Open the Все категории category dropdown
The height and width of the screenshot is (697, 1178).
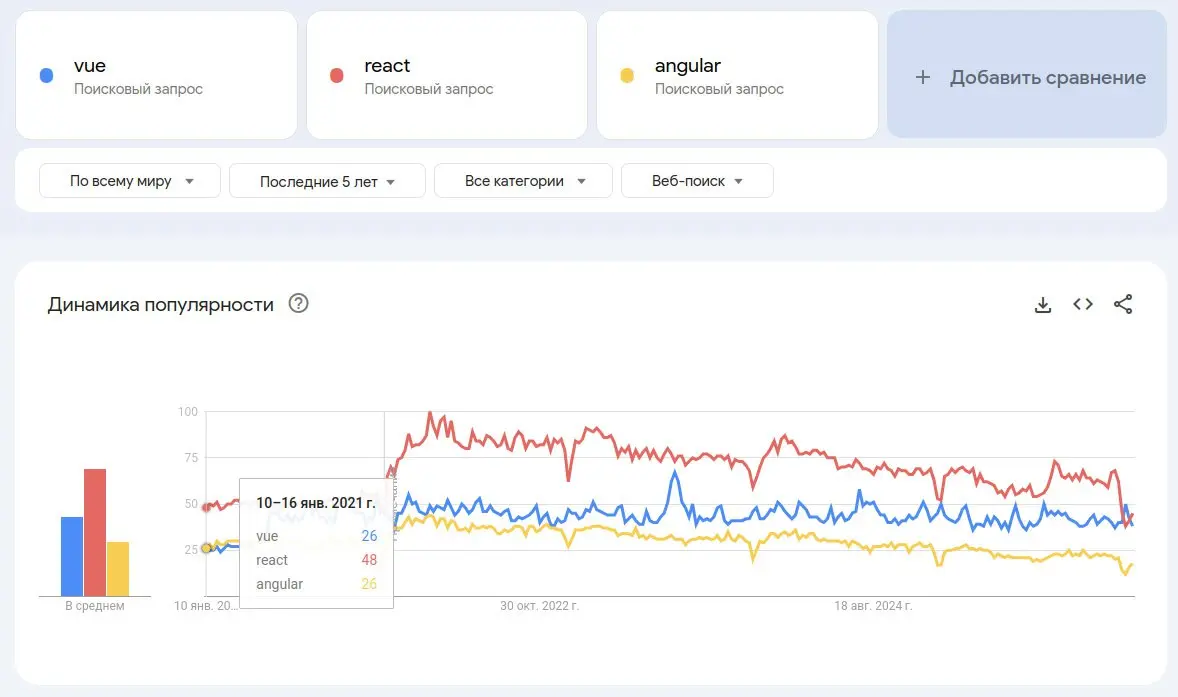point(522,181)
